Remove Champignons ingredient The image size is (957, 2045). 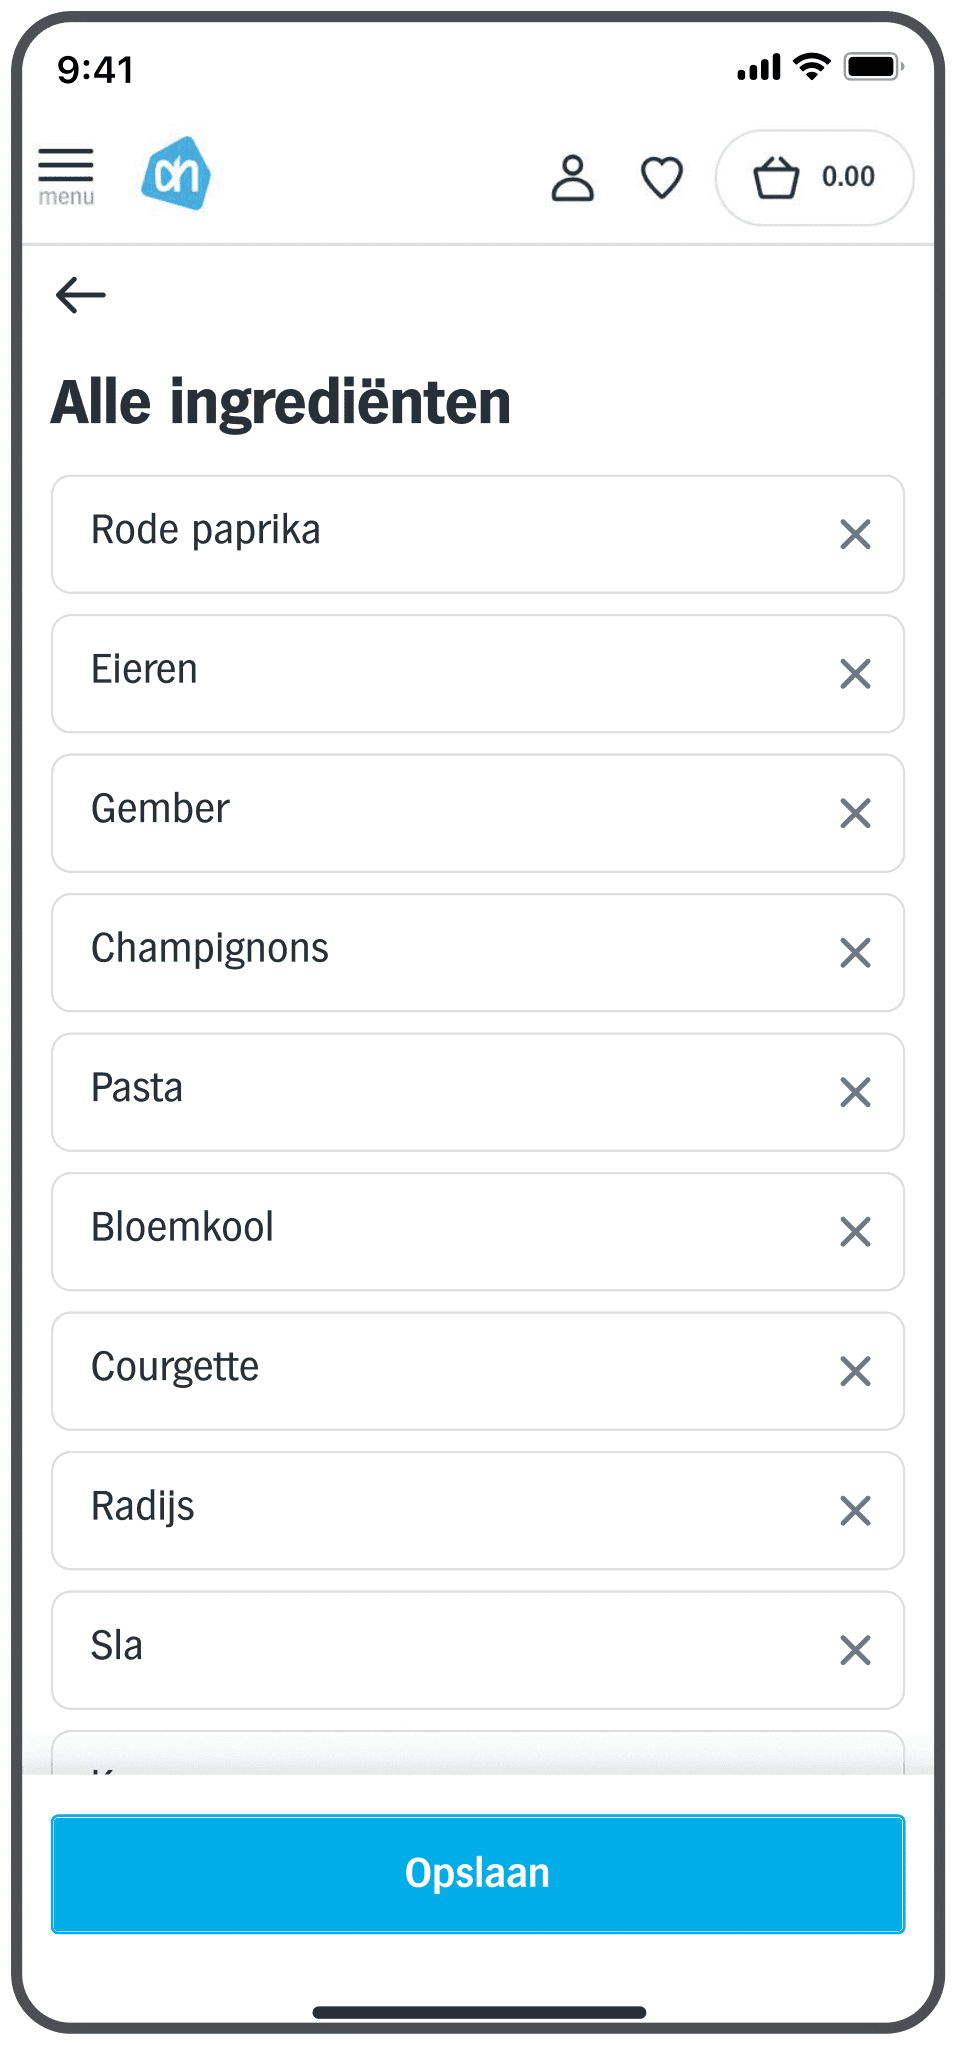pyautogui.click(x=855, y=953)
